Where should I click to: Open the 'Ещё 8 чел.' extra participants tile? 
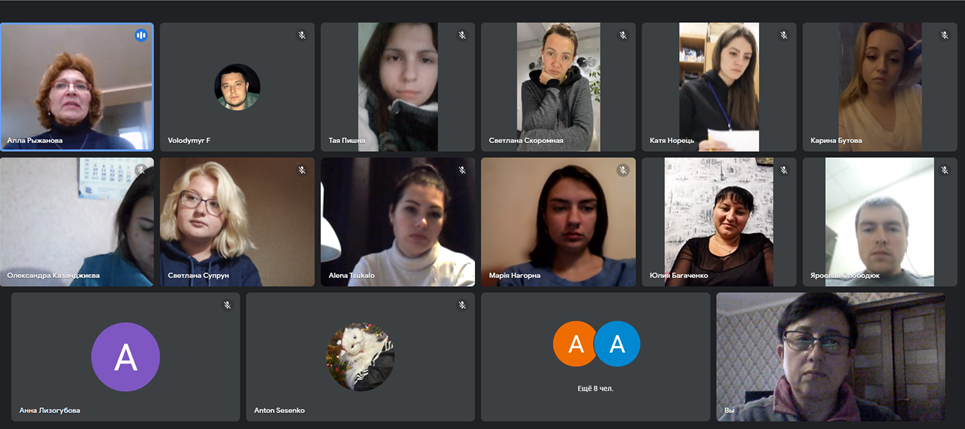coord(595,357)
